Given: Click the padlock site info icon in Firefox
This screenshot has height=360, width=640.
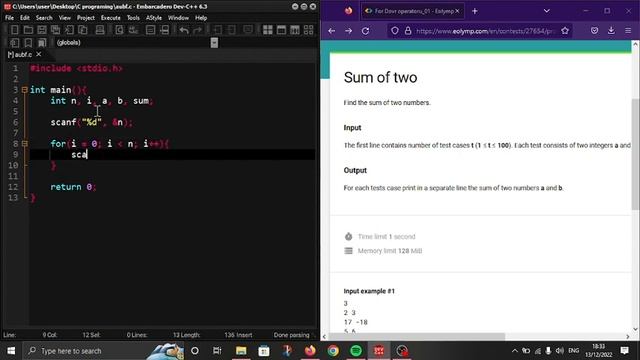Looking at the screenshot, I should (408, 31).
